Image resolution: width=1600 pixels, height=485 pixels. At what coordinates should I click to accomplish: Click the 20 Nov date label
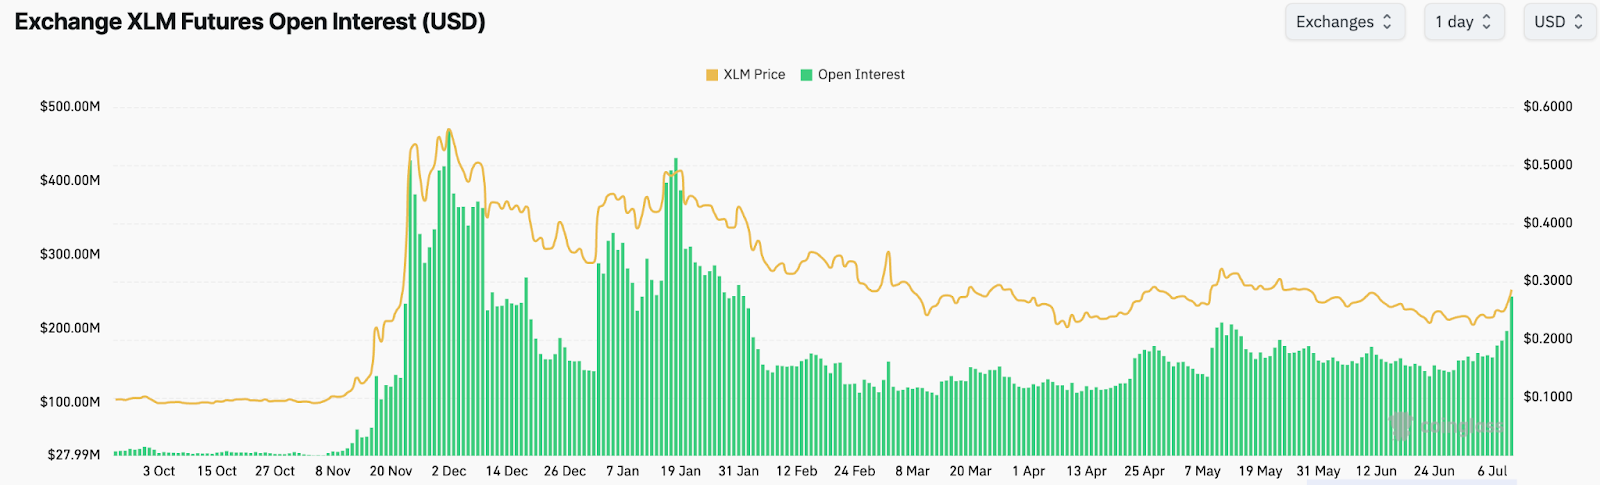391,471
